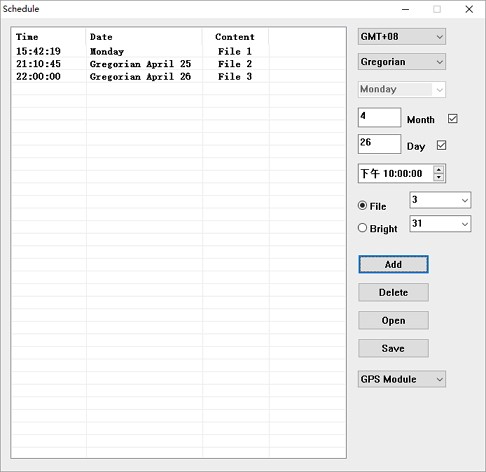Open the brightness dropdown showing 31
This screenshot has height=472, width=486.
point(440,223)
